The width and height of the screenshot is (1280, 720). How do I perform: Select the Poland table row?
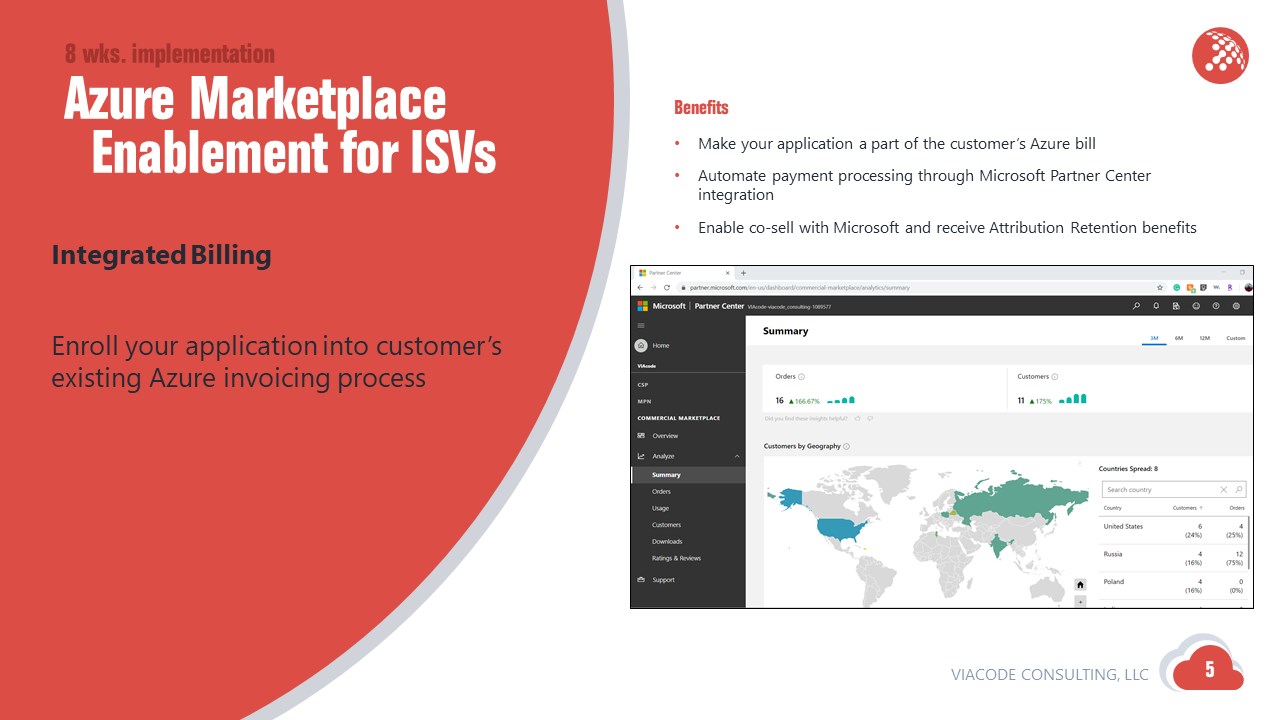coord(1174,586)
